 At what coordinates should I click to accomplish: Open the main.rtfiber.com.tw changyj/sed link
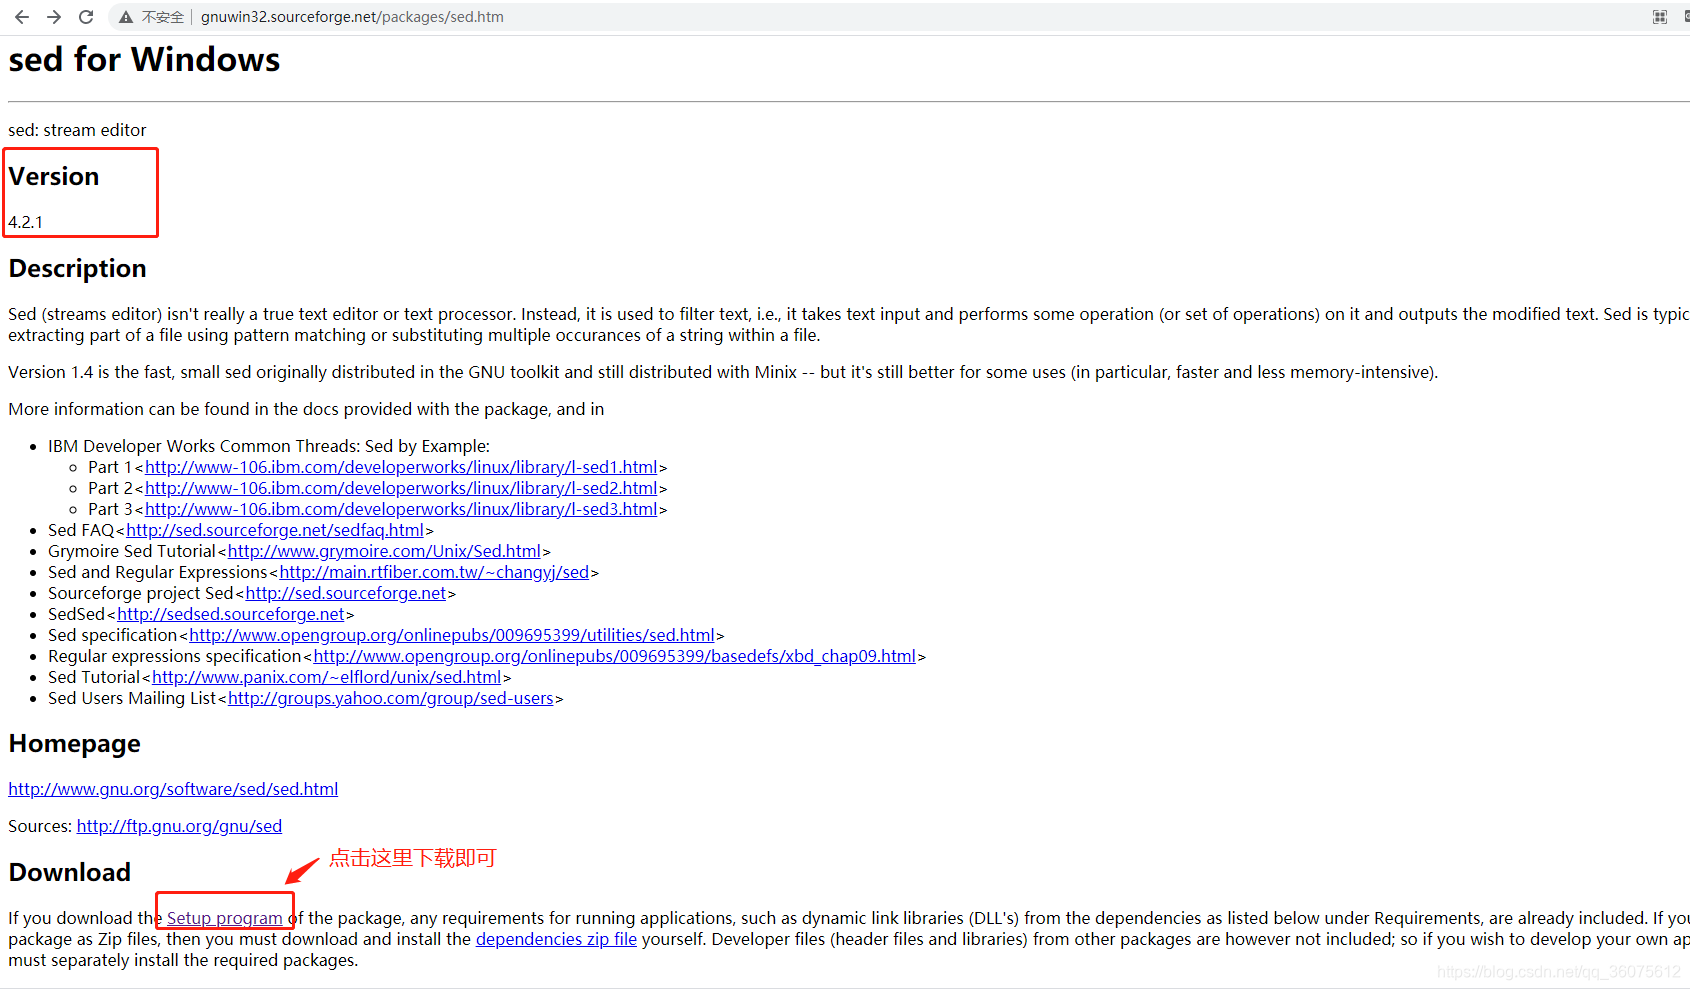point(434,572)
